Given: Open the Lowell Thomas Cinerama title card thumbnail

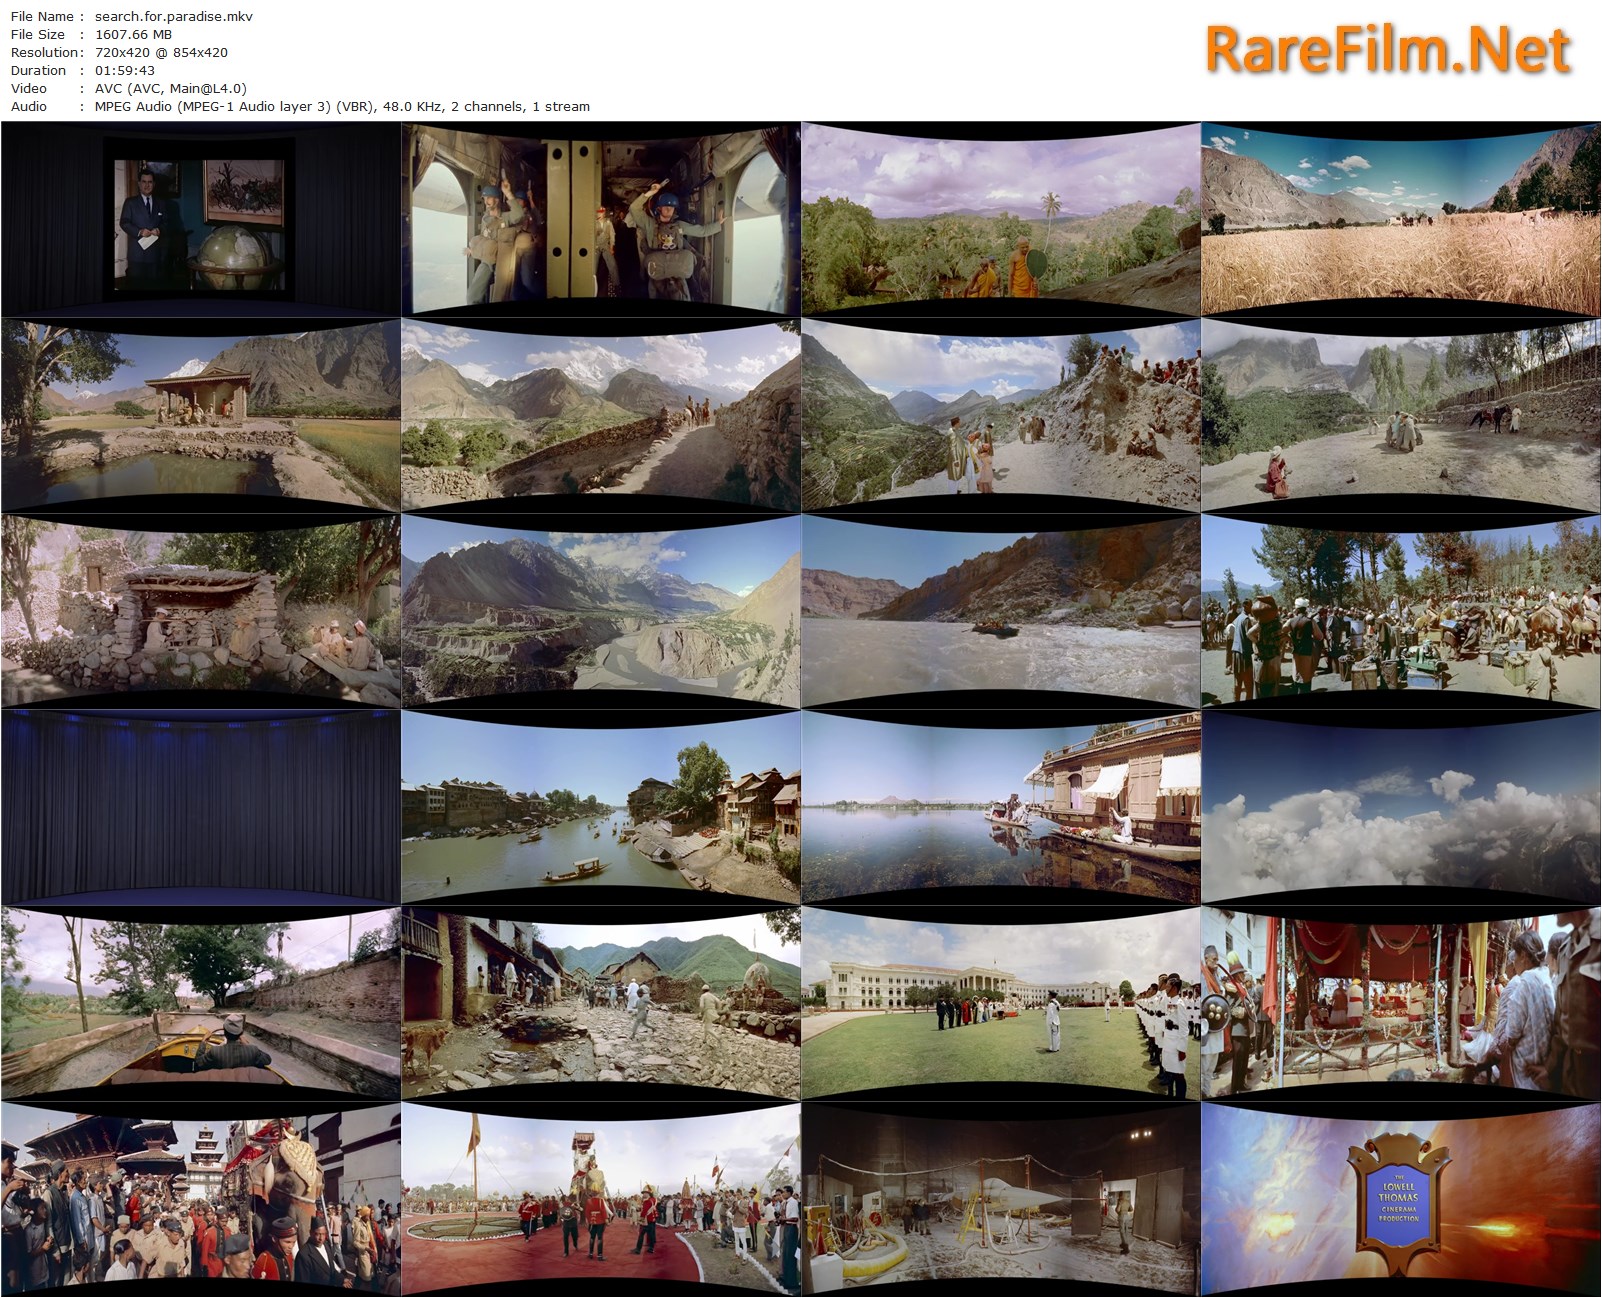Looking at the screenshot, I should (1400, 1199).
